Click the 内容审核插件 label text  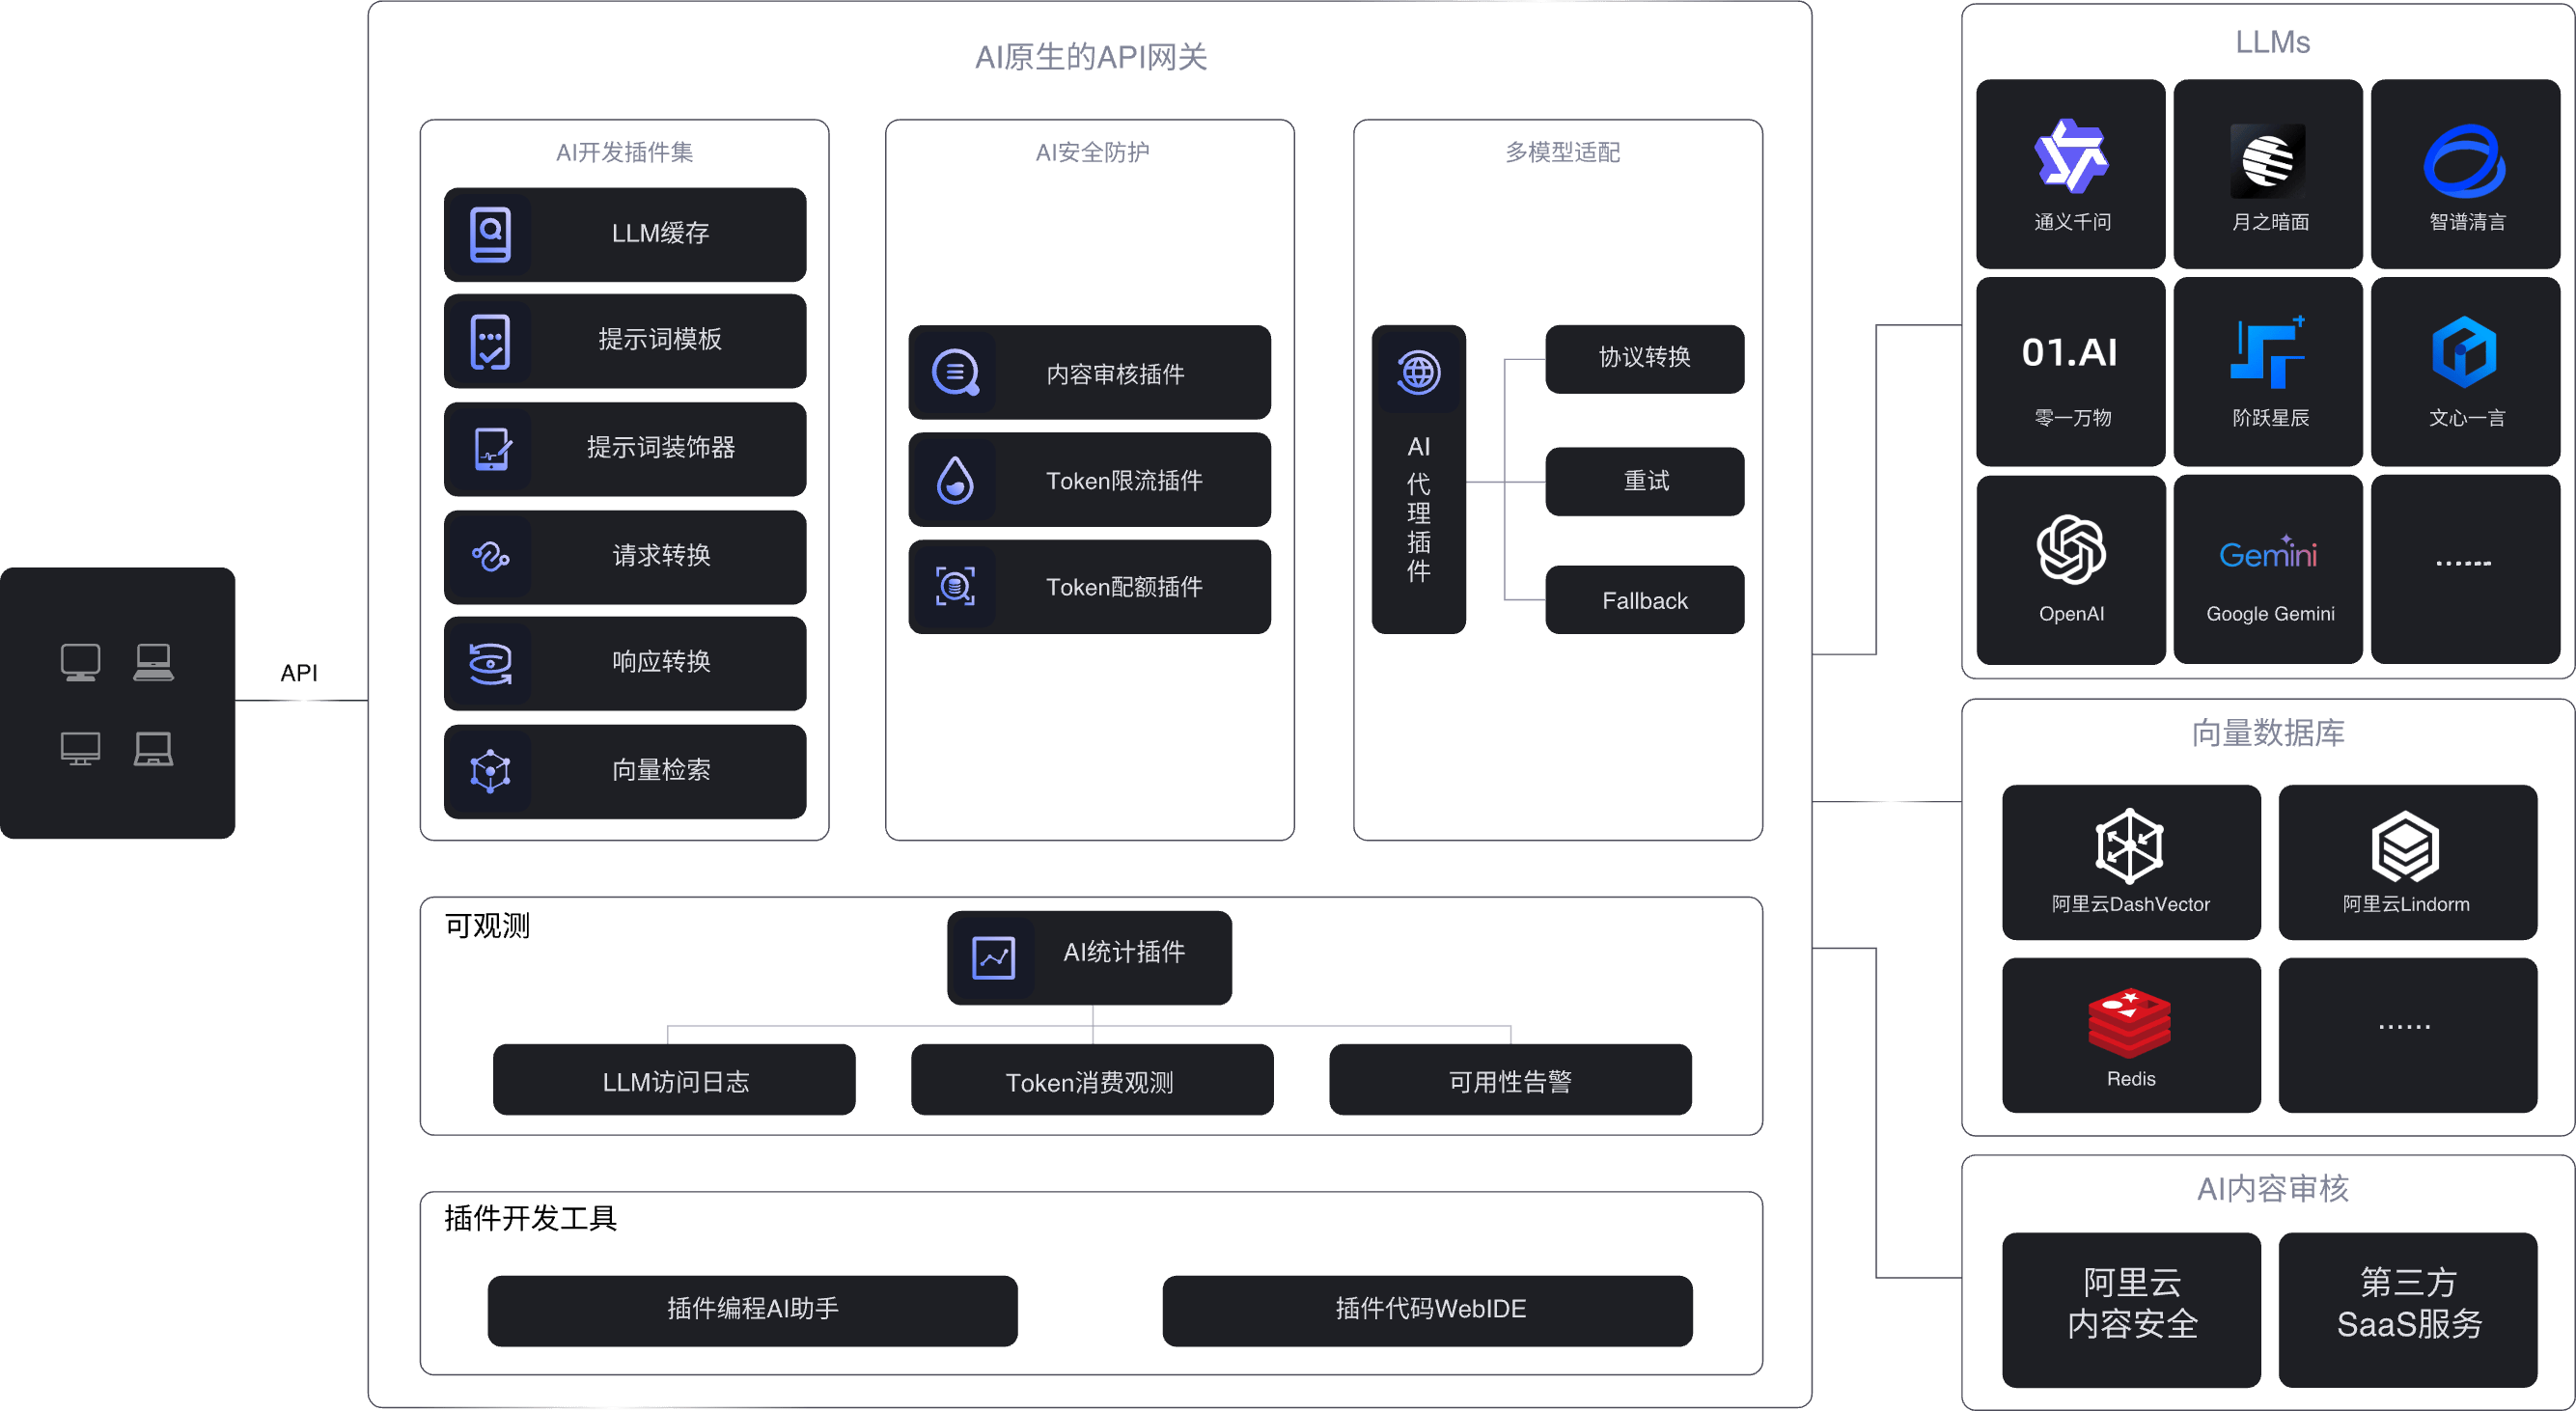click(x=1115, y=374)
